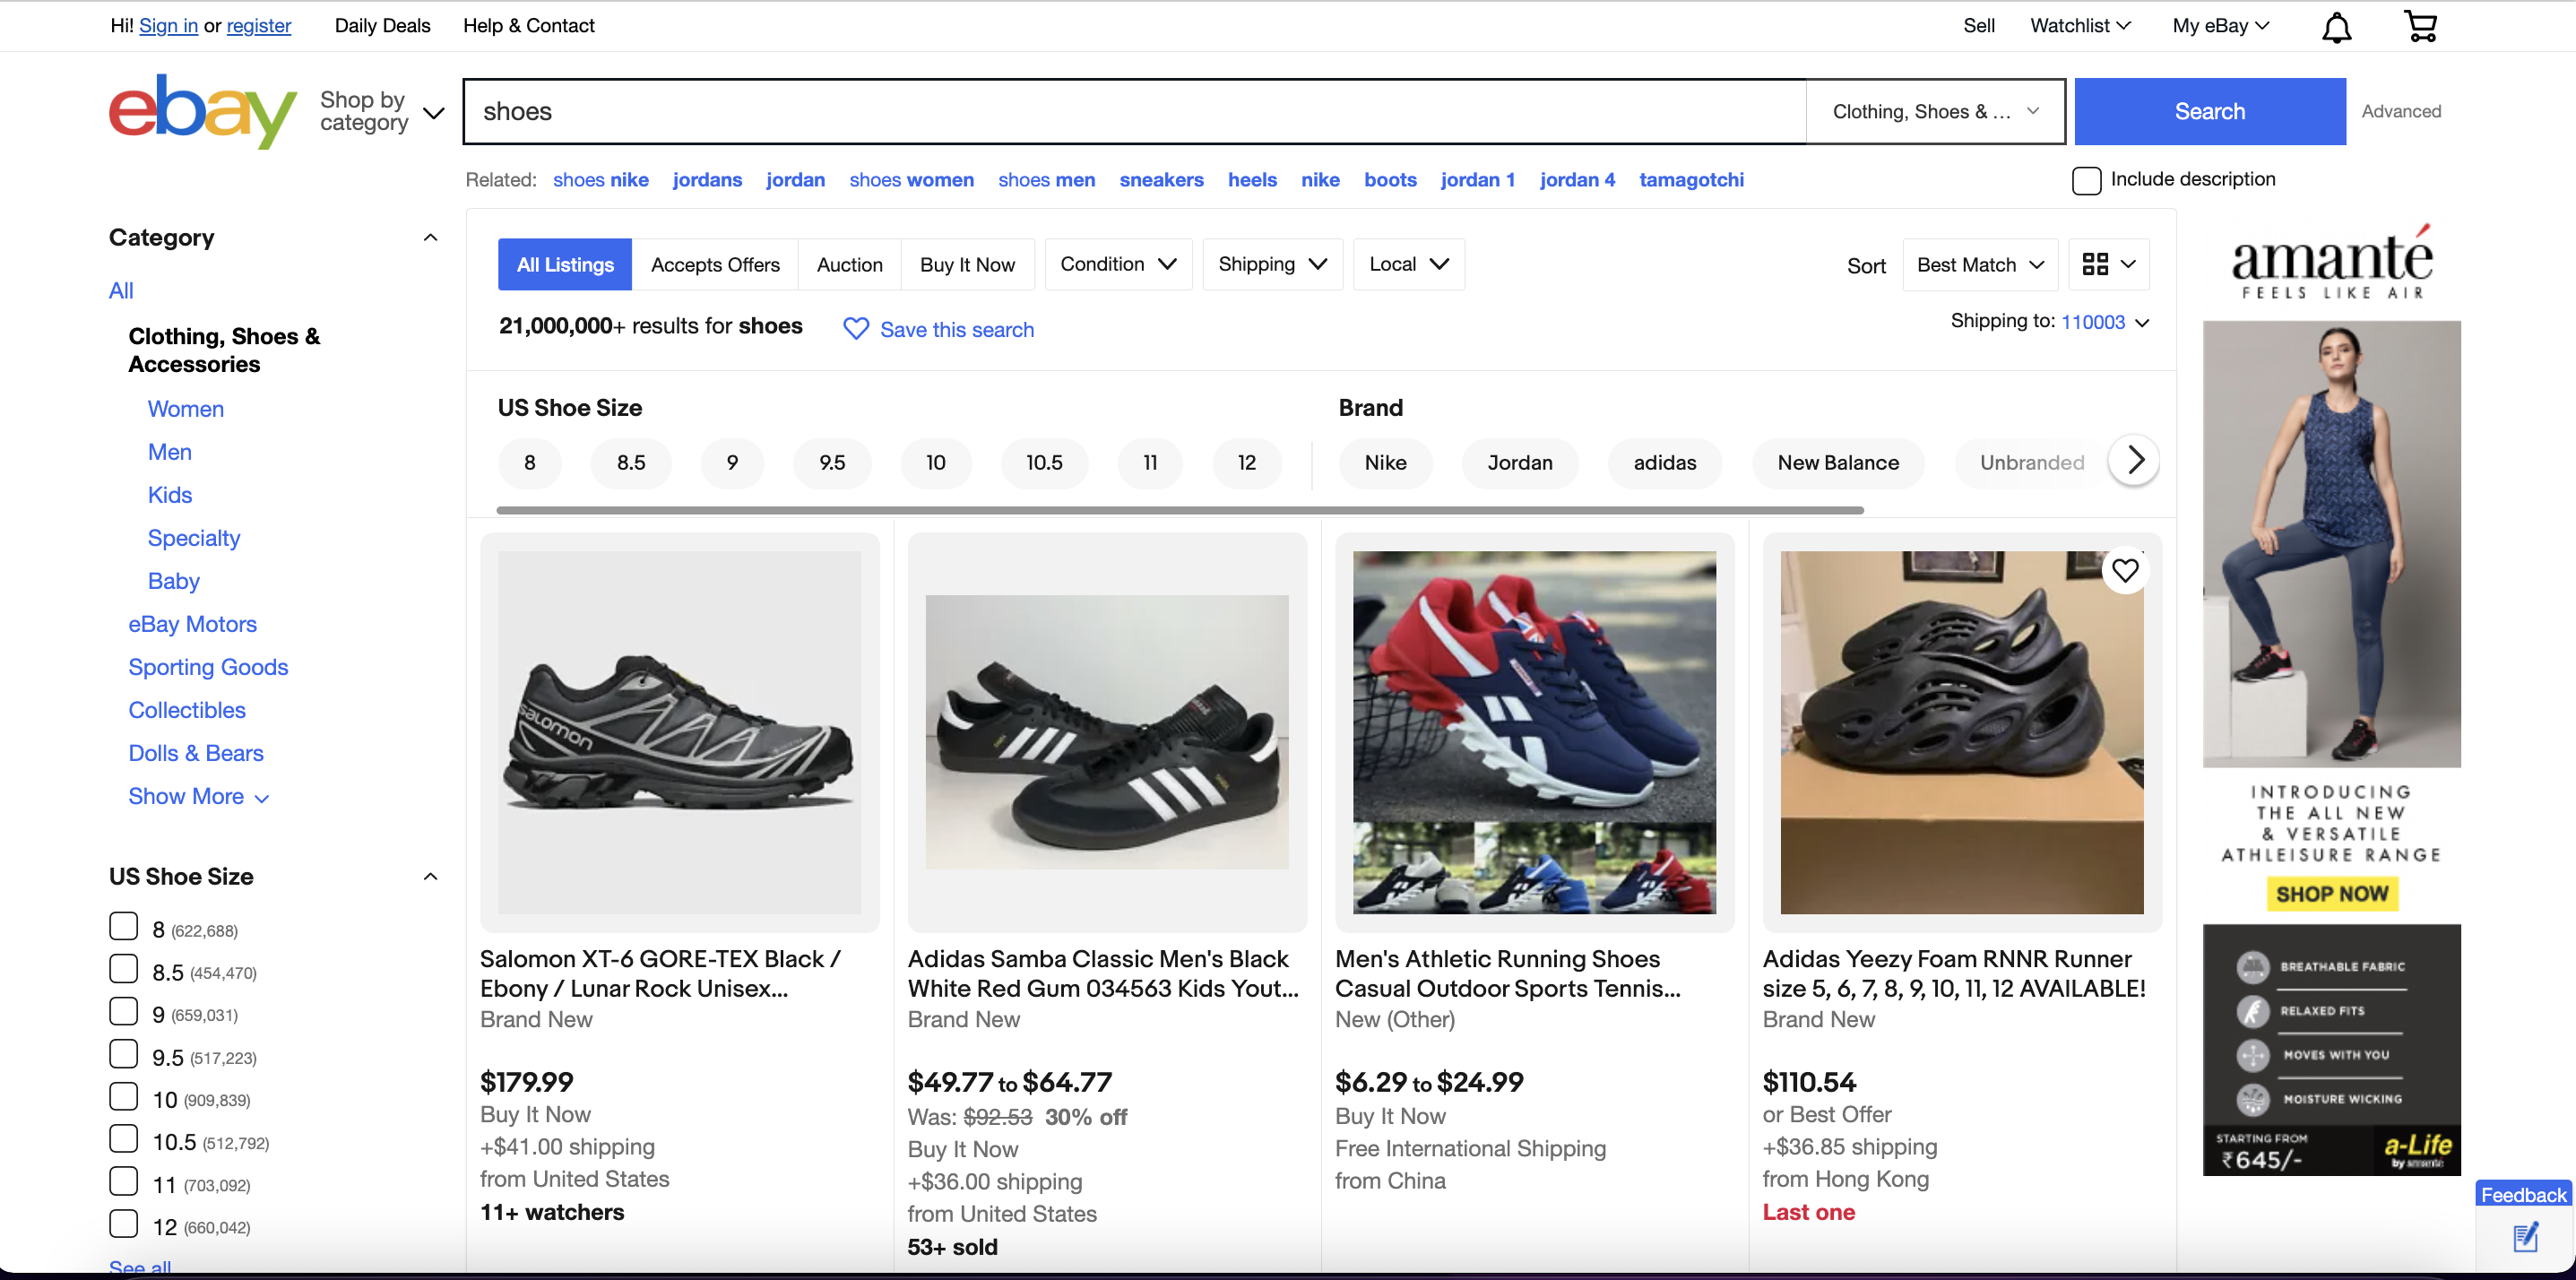Check the size 9 shoe filter
The image size is (2576, 1280).
123,1011
